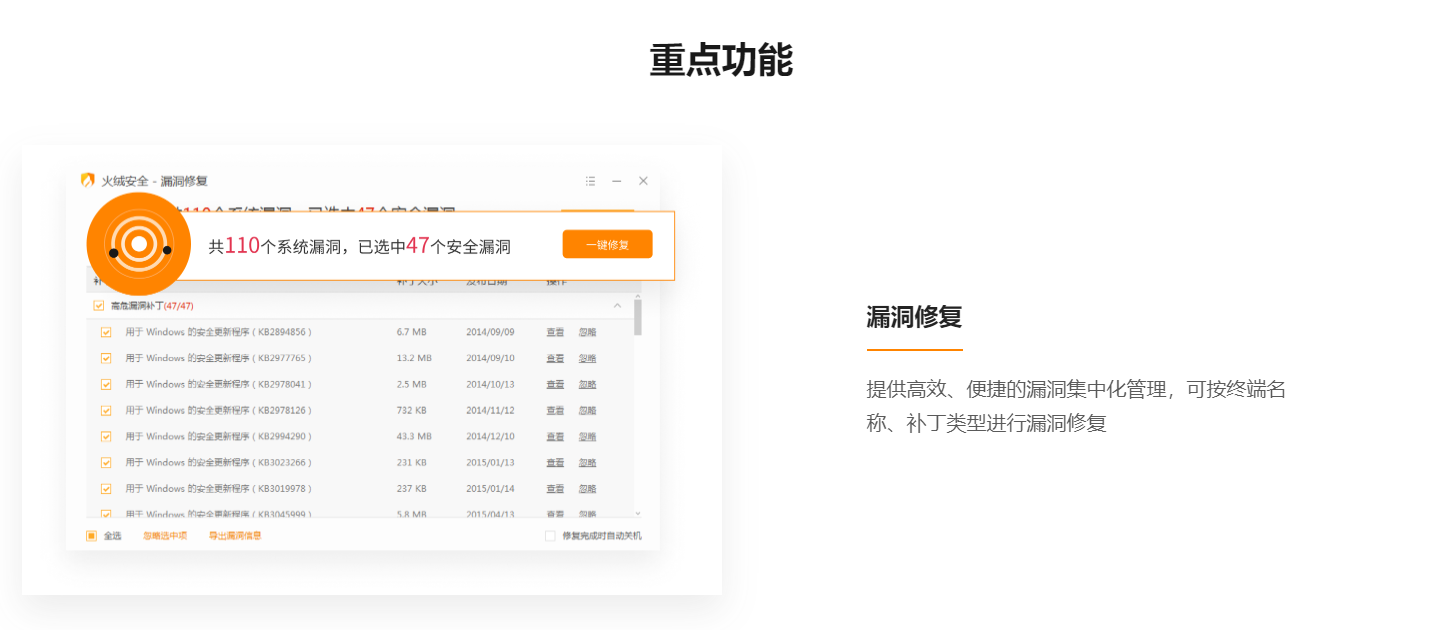The height and width of the screenshot is (630, 1432).
Task: Click 忽略选中项 at the bottom
Action: (165, 536)
